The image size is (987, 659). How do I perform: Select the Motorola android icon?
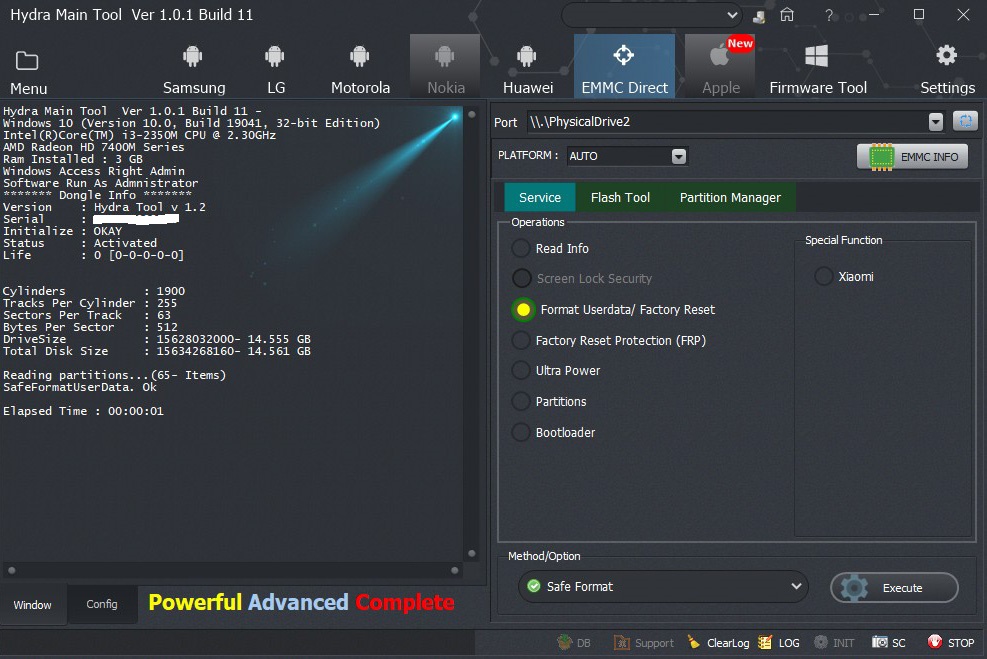pyautogui.click(x=359, y=57)
